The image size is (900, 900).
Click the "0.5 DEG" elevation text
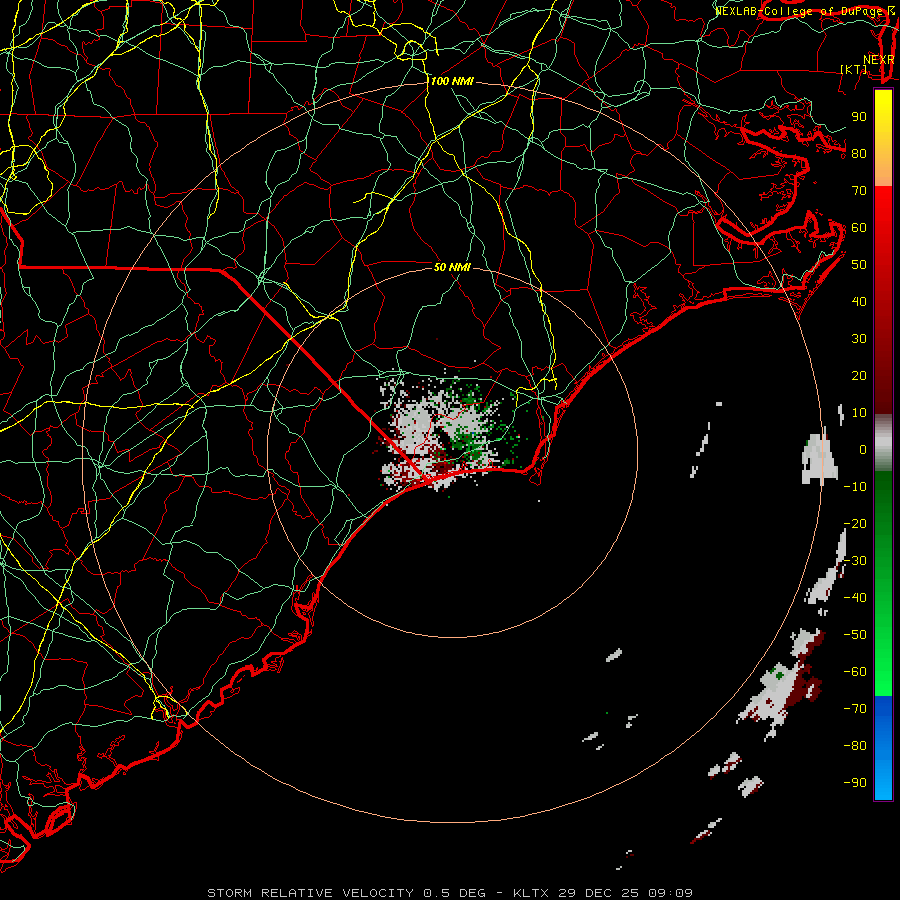tap(455, 893)
